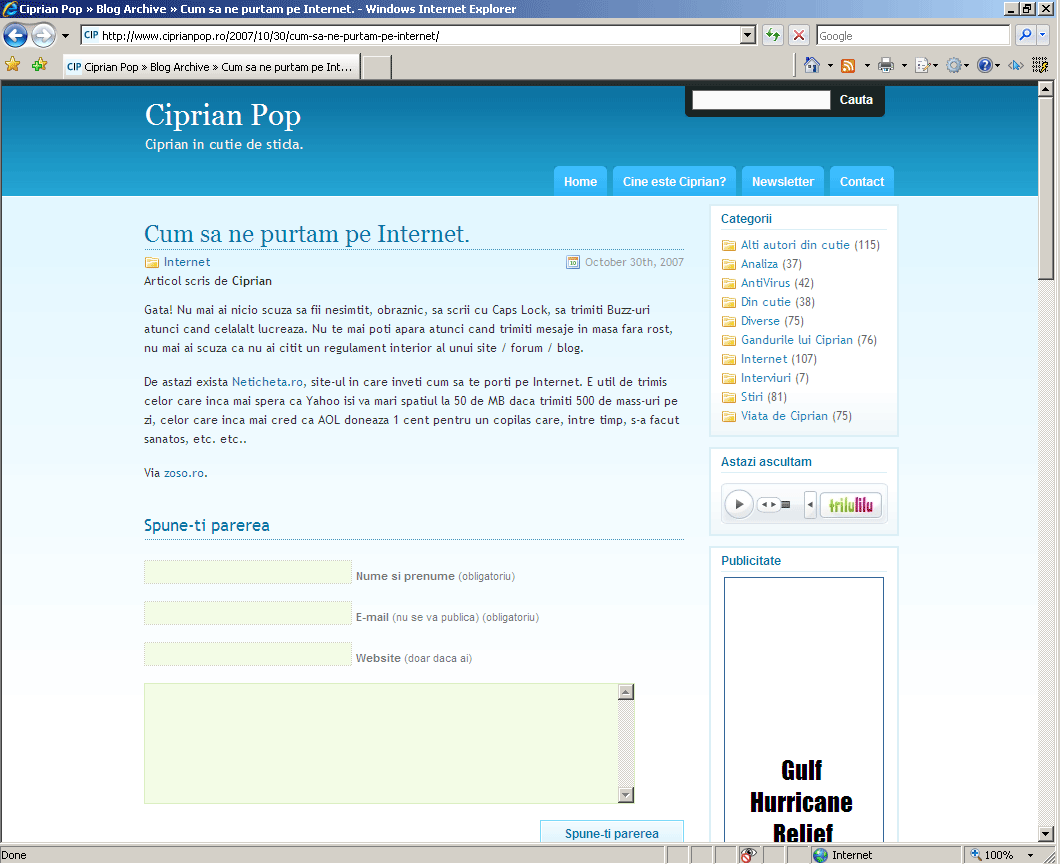Follow the Neticheta.ro link in article
Image resolution: width=1060 pixels, height=864 pixels.
click(267, 382)
